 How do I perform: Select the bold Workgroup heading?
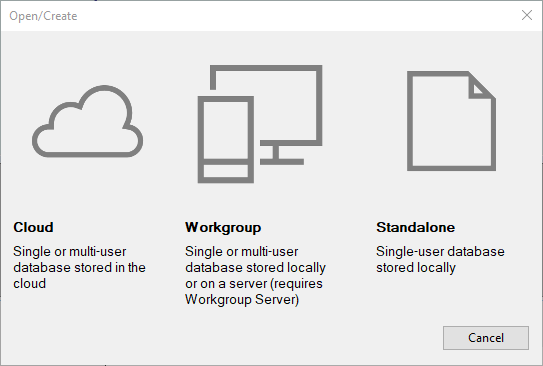(x=223, y=227)
